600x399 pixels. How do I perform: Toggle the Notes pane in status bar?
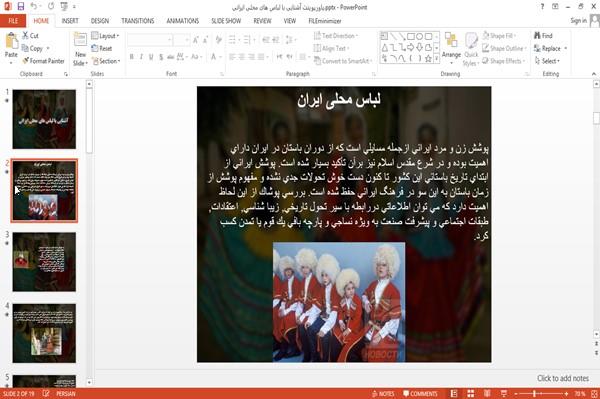pos(383,394)
